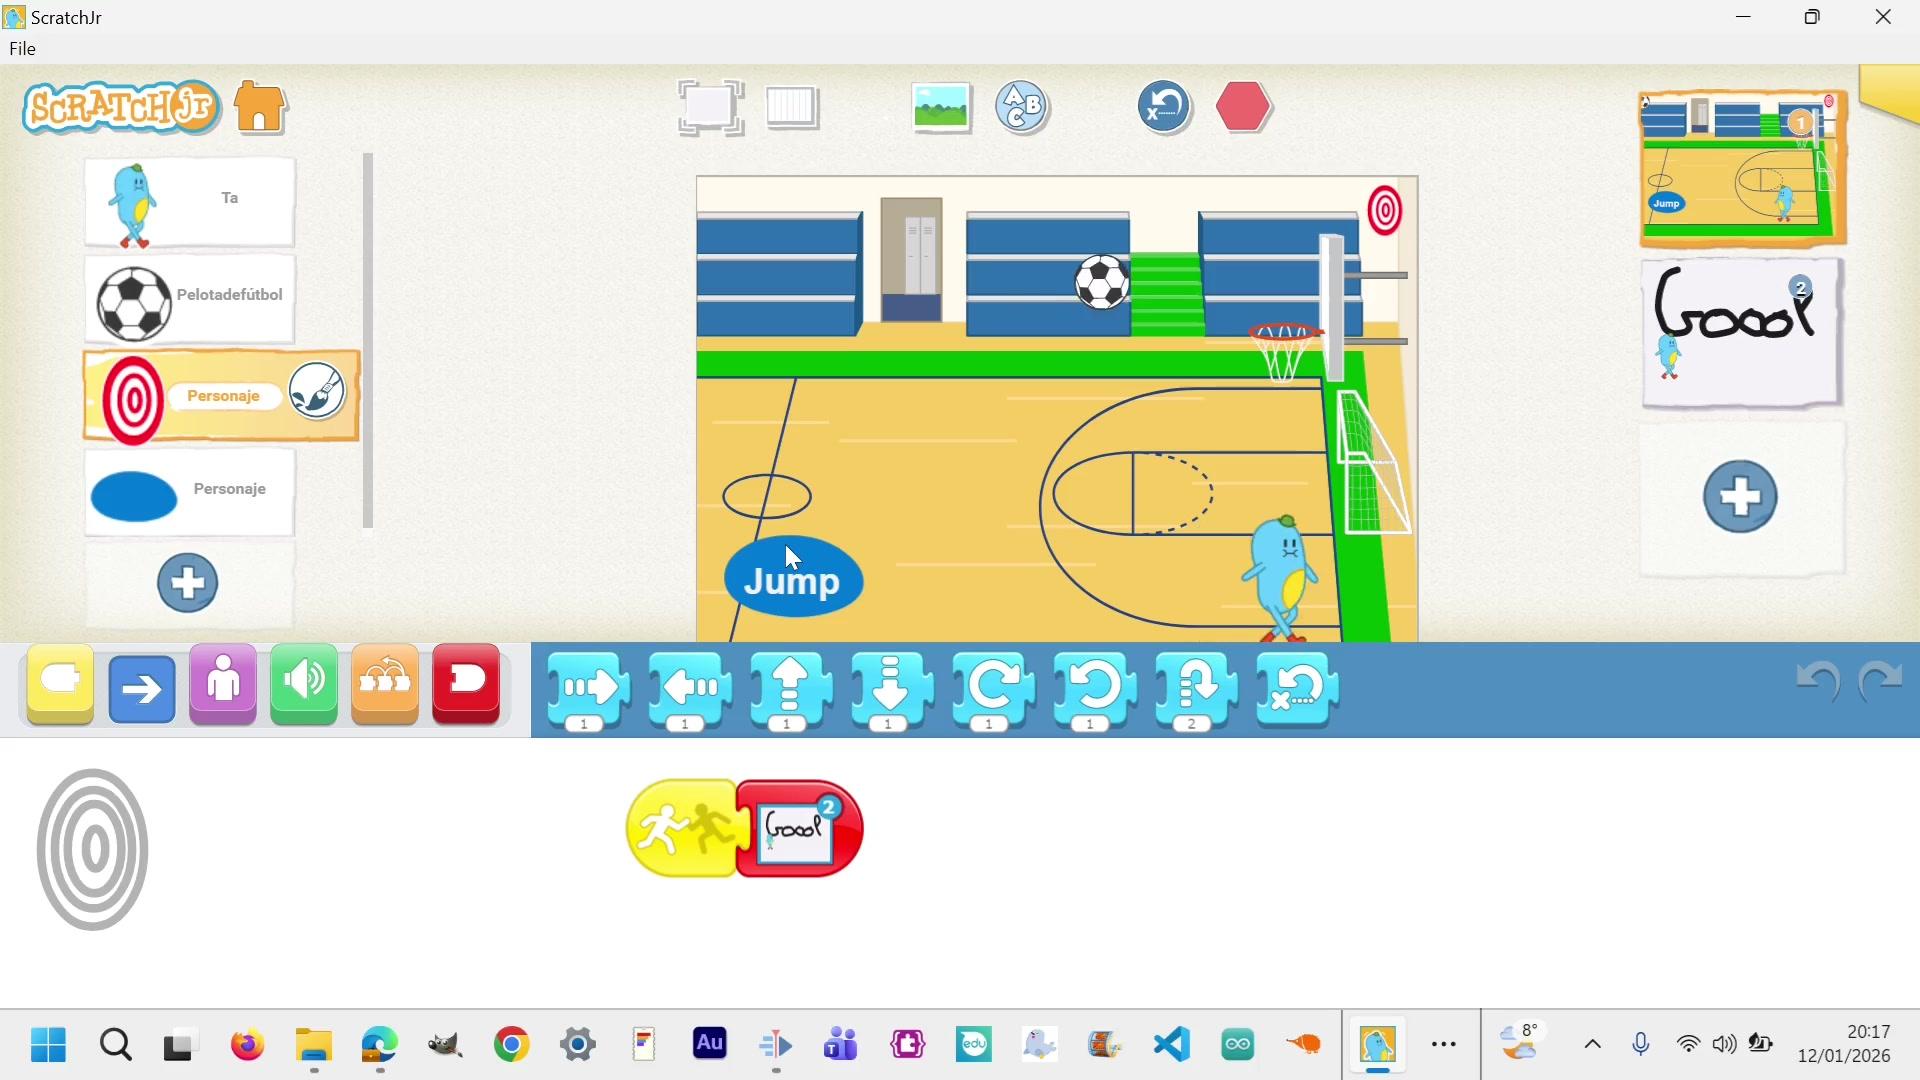Add a new page
The height and width of the screenshot is (1080, 1920).
1740,497
